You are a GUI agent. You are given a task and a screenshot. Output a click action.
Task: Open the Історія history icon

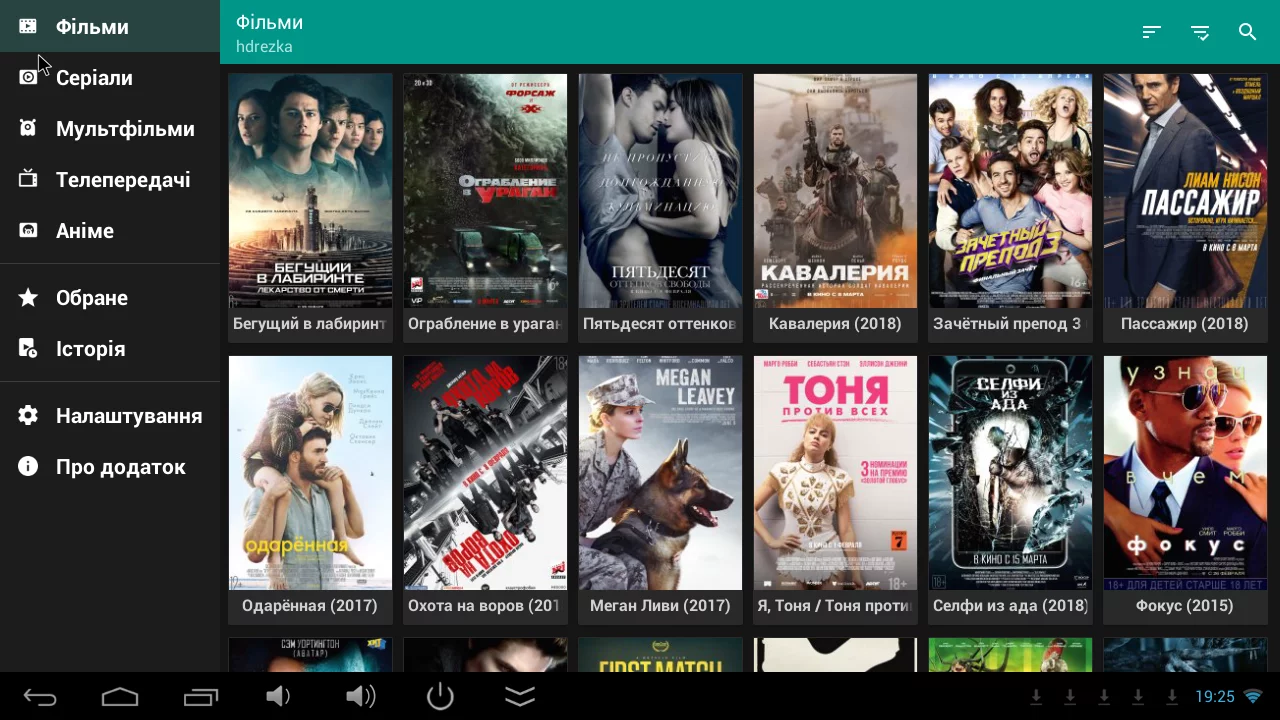(x=28, y=348)
